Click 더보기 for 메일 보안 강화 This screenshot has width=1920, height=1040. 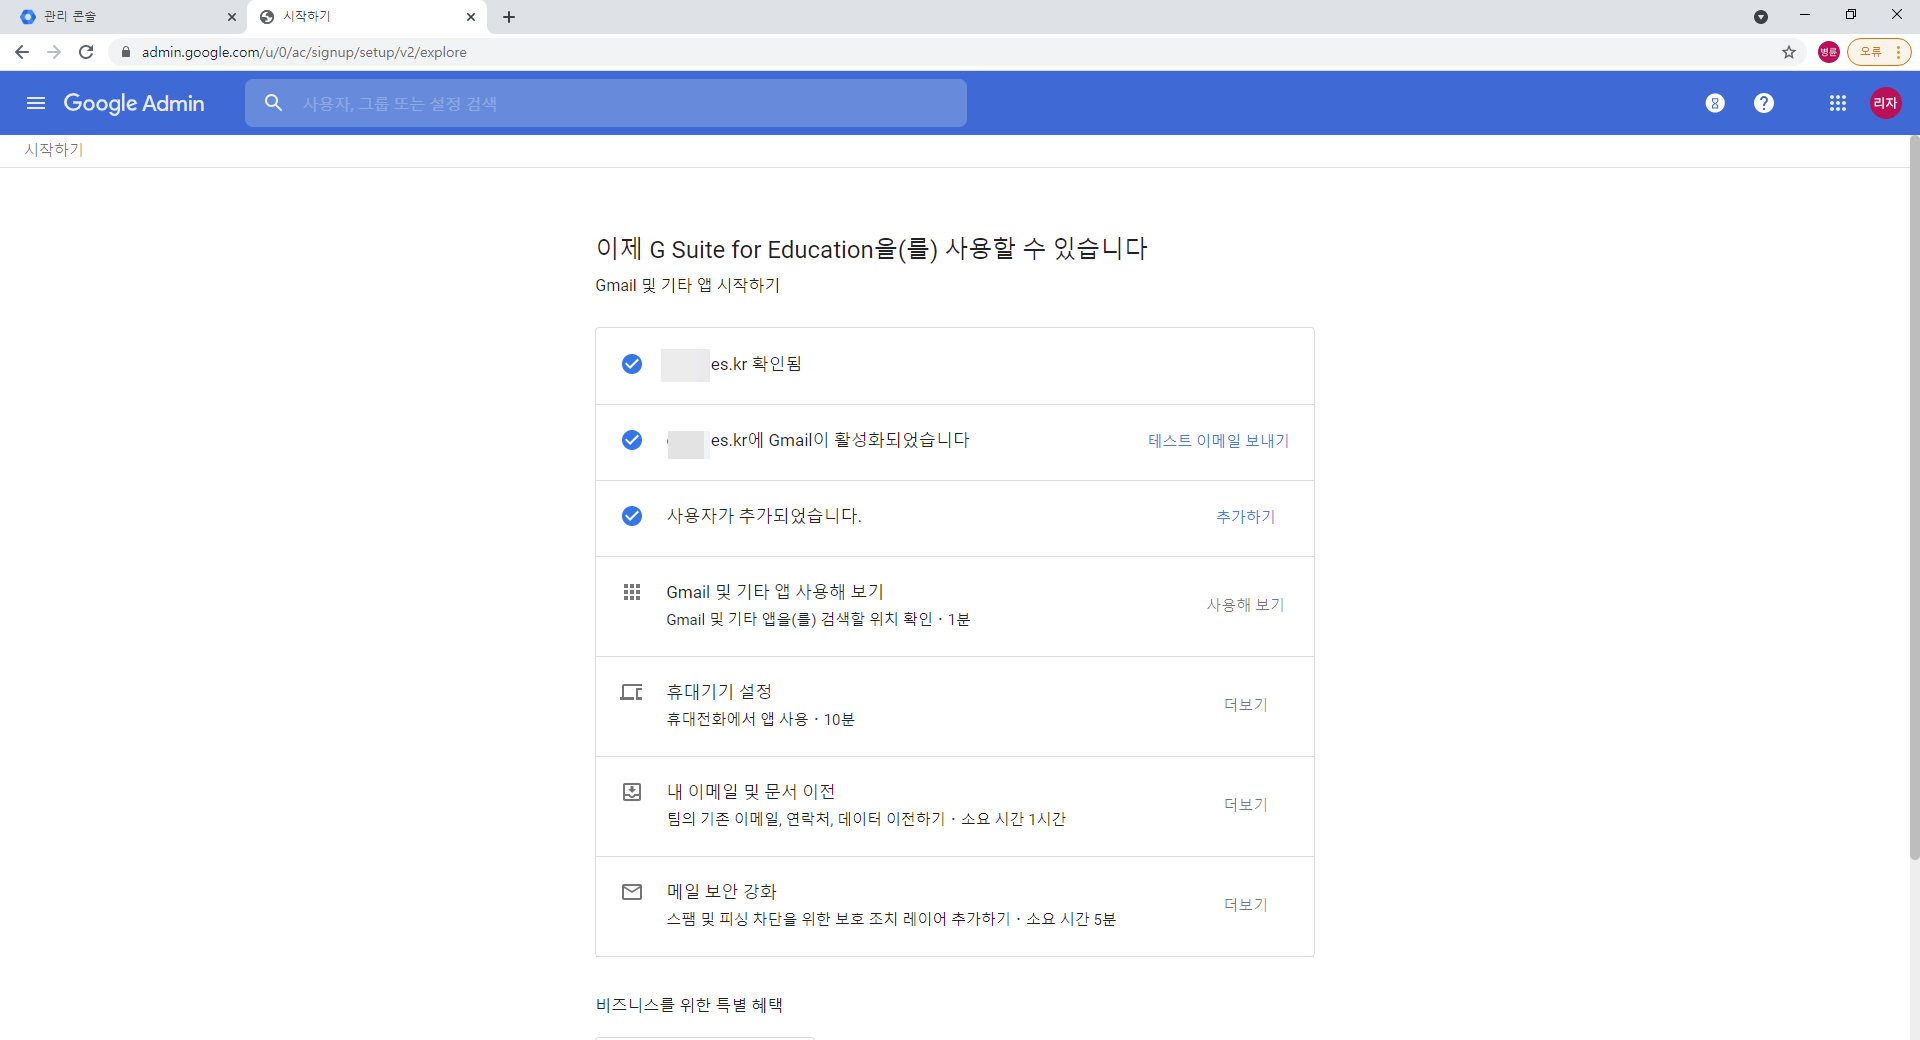click(1246, 905)
